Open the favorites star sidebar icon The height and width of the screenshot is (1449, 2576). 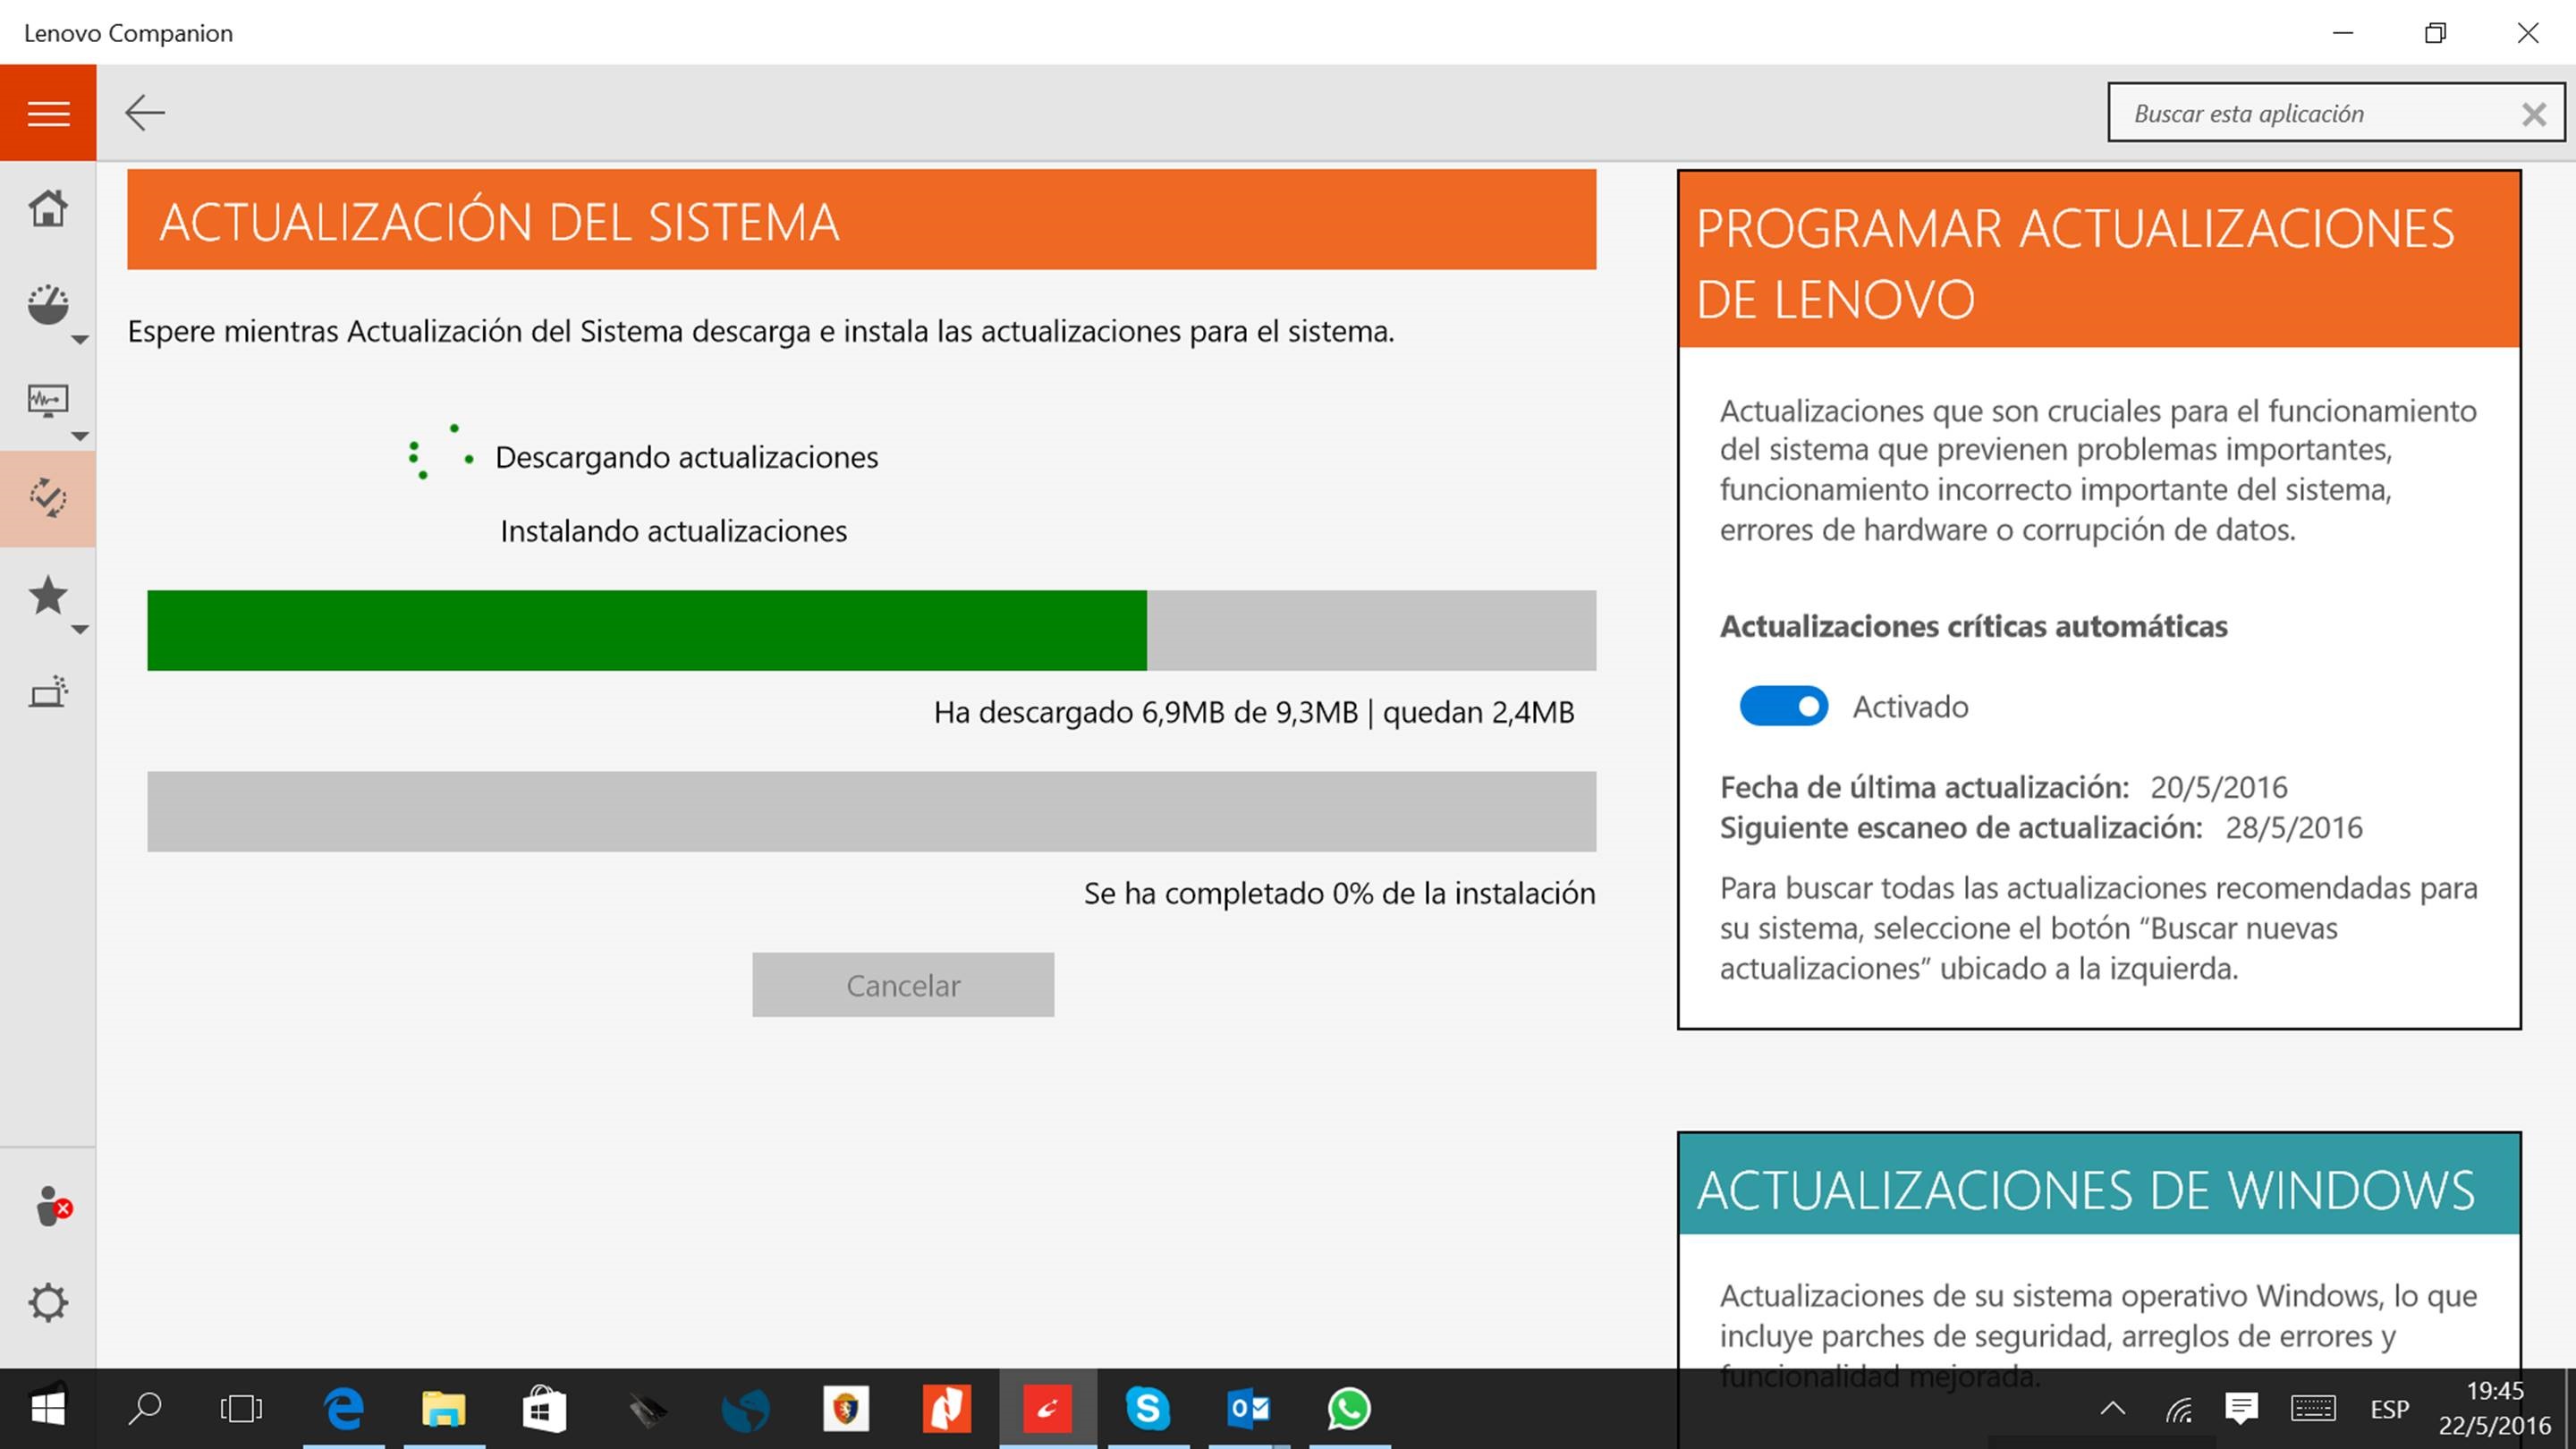(48, 595)
